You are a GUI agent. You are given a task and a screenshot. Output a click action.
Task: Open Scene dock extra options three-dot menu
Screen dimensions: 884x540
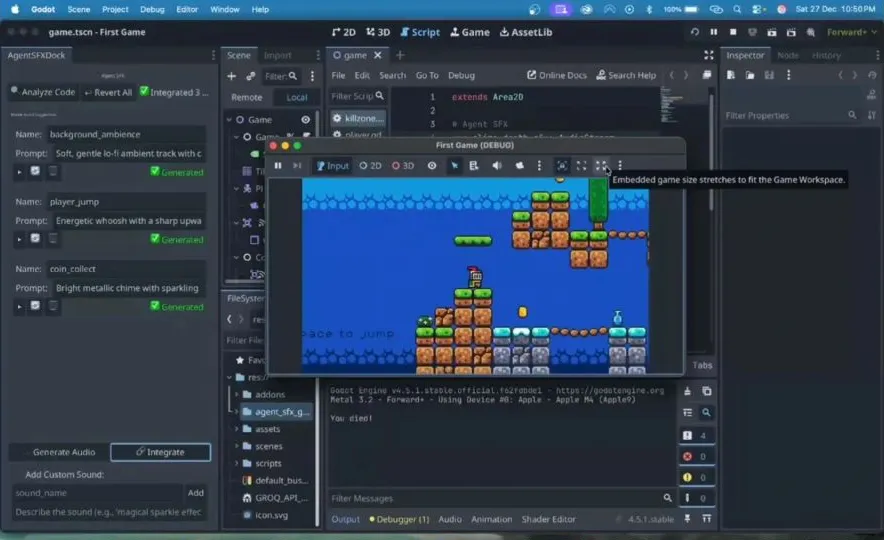[x=312, y=76]
